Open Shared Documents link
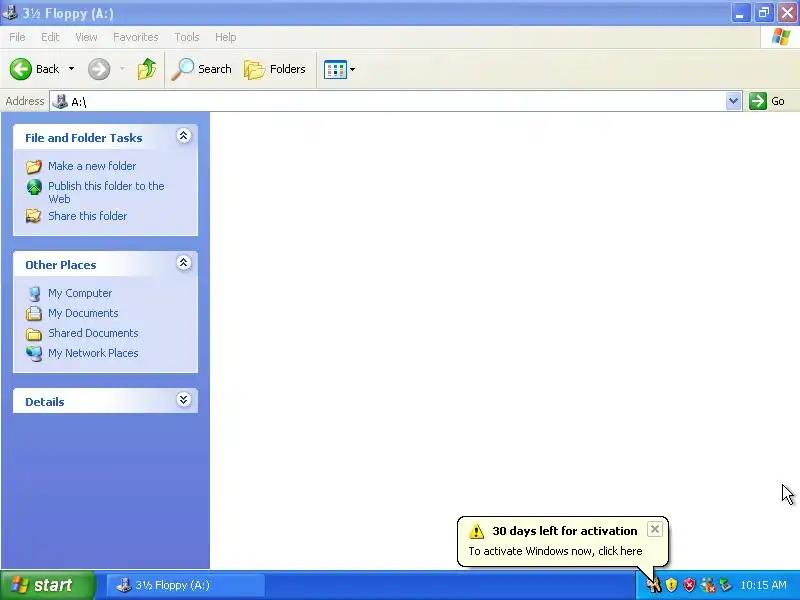The height and width of the screenshot is (600, 800). [x=93, y=333]
